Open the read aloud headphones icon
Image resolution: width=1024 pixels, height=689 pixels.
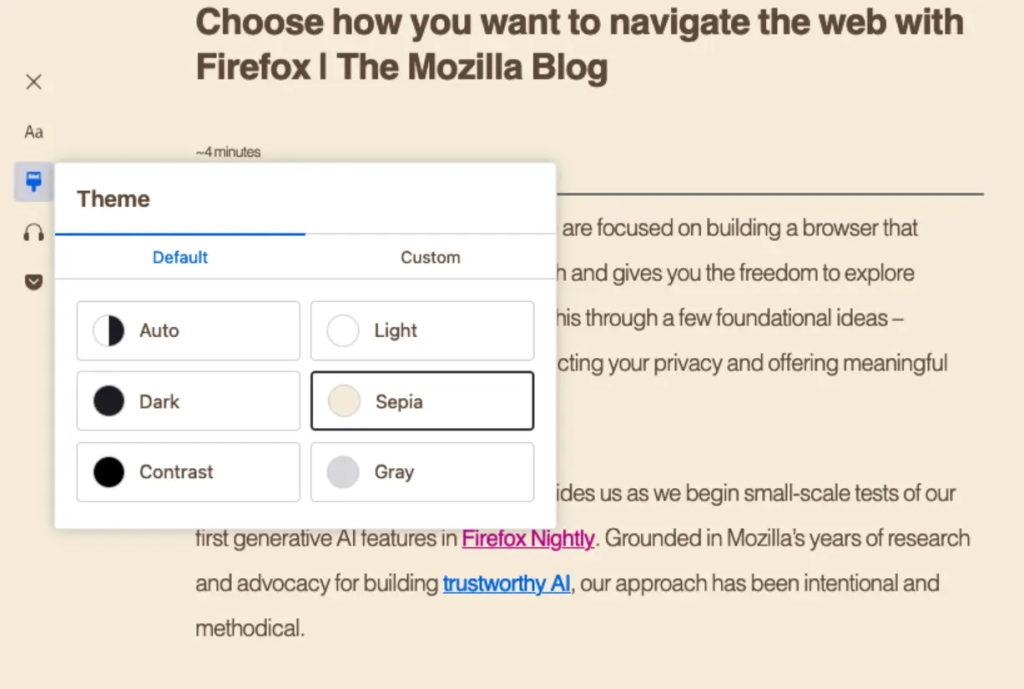click(x=34, y=232)
